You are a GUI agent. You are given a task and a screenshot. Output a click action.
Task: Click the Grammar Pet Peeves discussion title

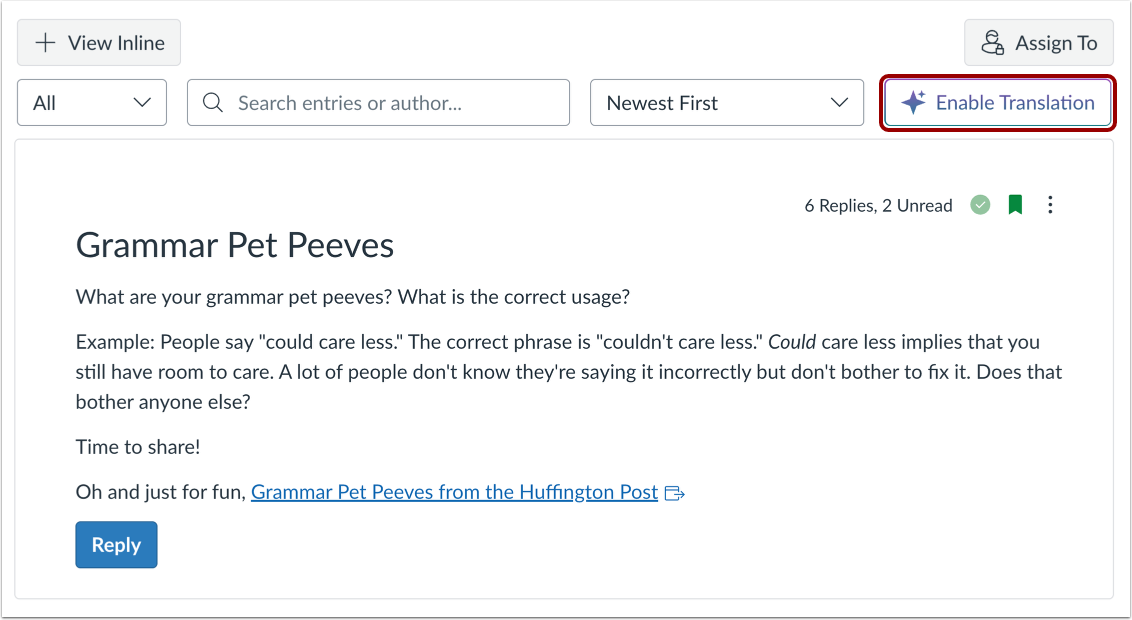(235, 245)
